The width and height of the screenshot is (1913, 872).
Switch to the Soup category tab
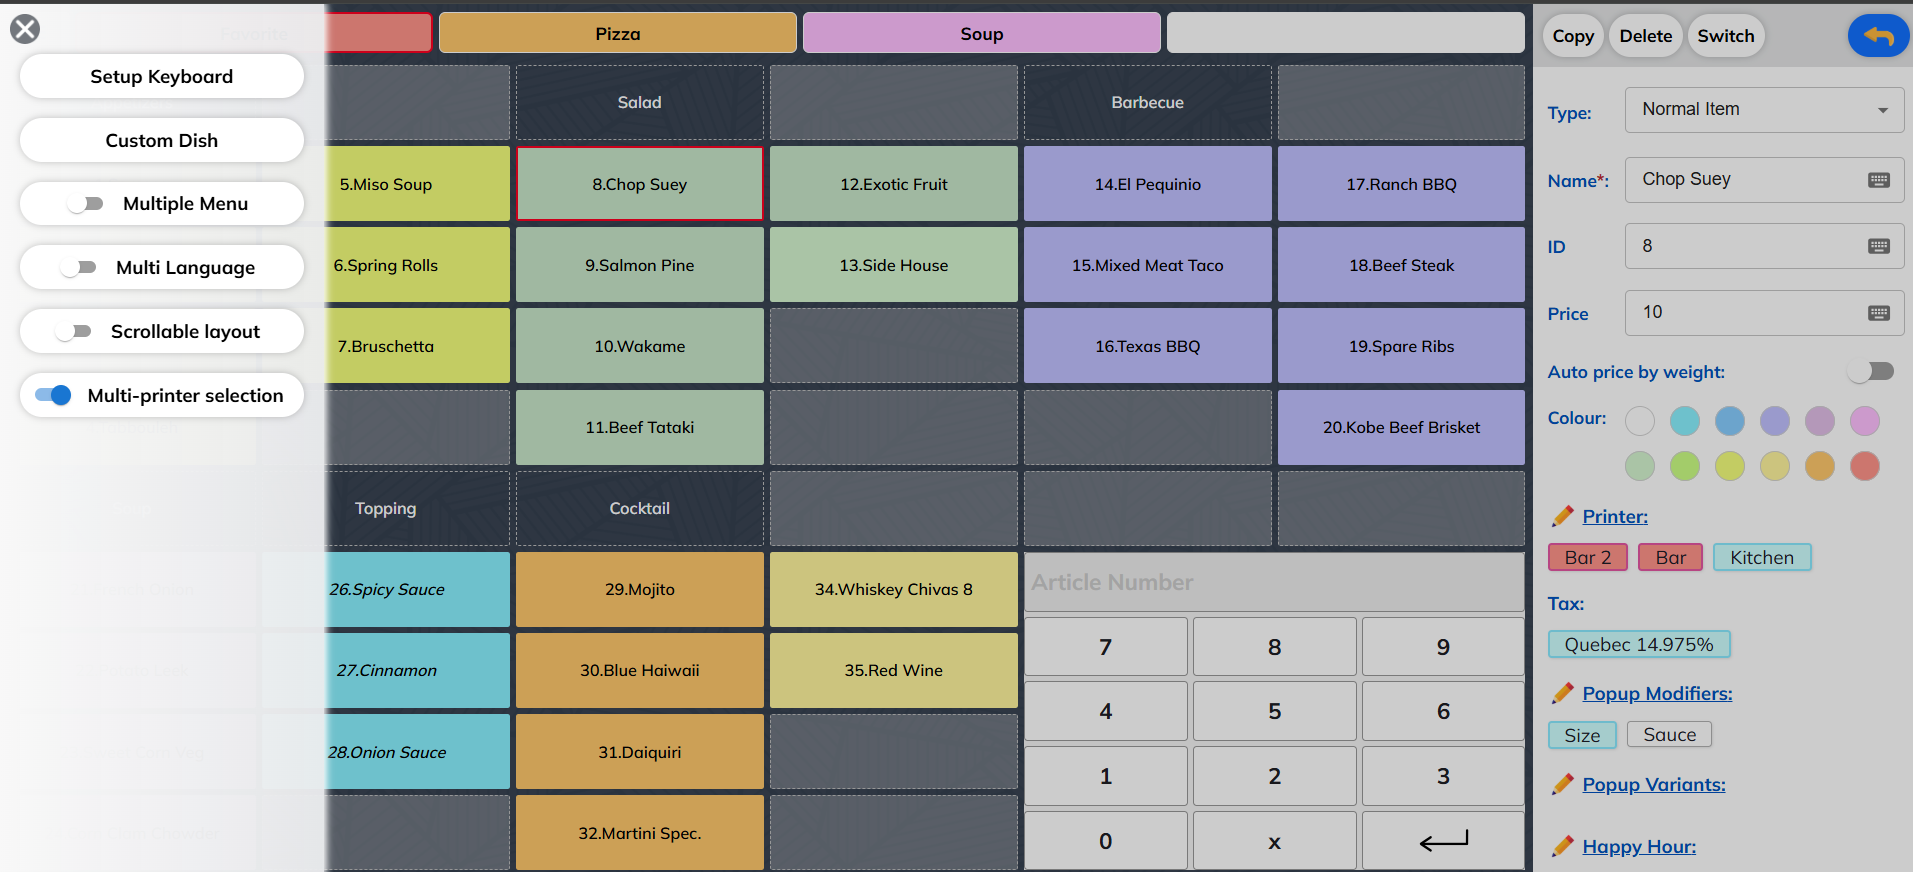coord(982,33)
